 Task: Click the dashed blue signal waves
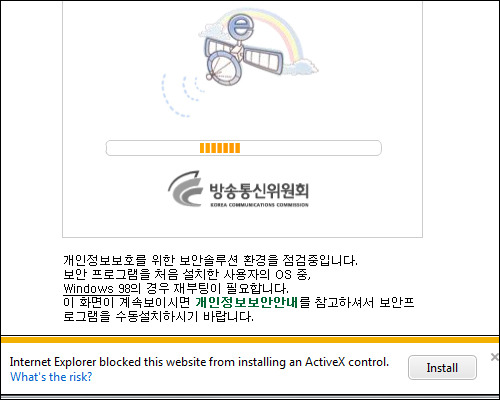point(182,95)
